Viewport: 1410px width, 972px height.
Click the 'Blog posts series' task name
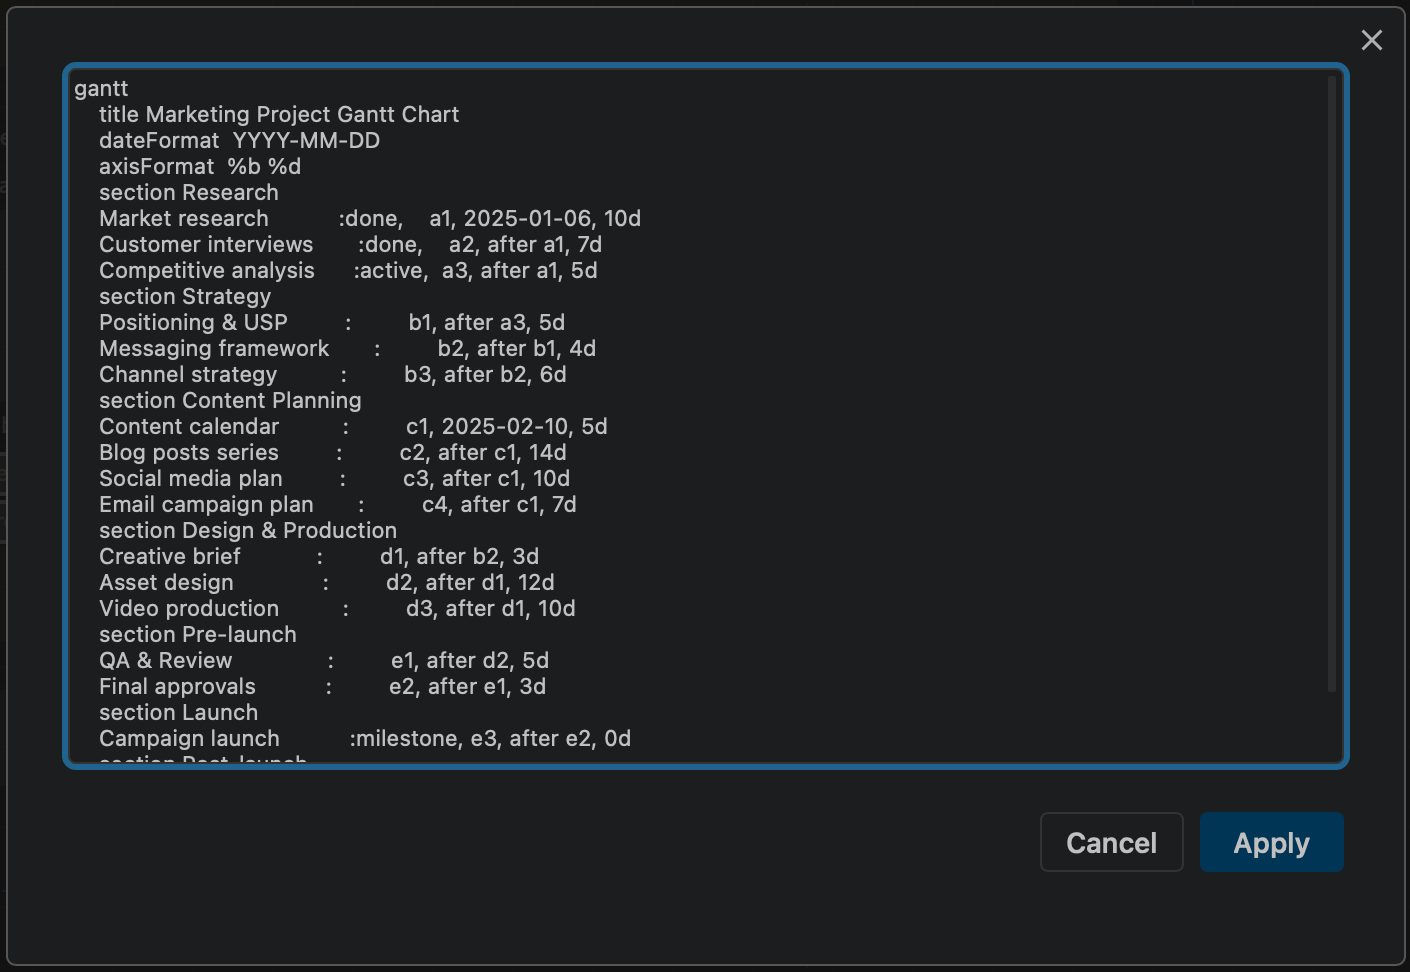tap(189, 453)
